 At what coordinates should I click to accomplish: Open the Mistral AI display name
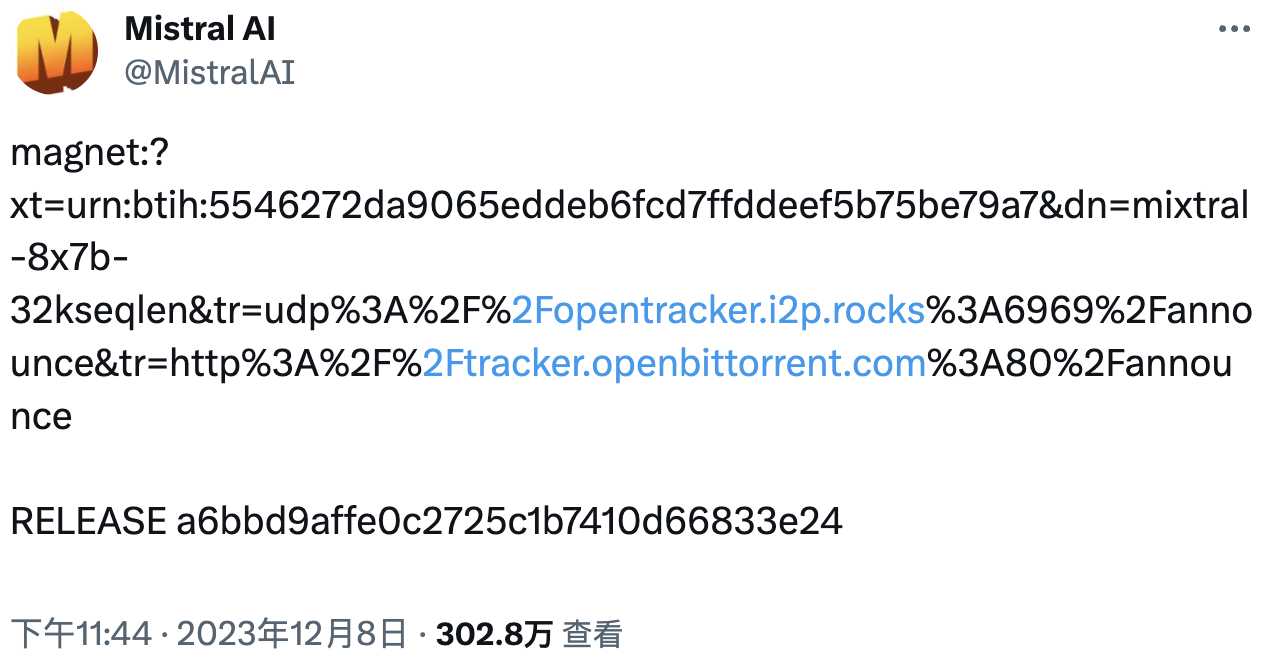pos(200,29)
